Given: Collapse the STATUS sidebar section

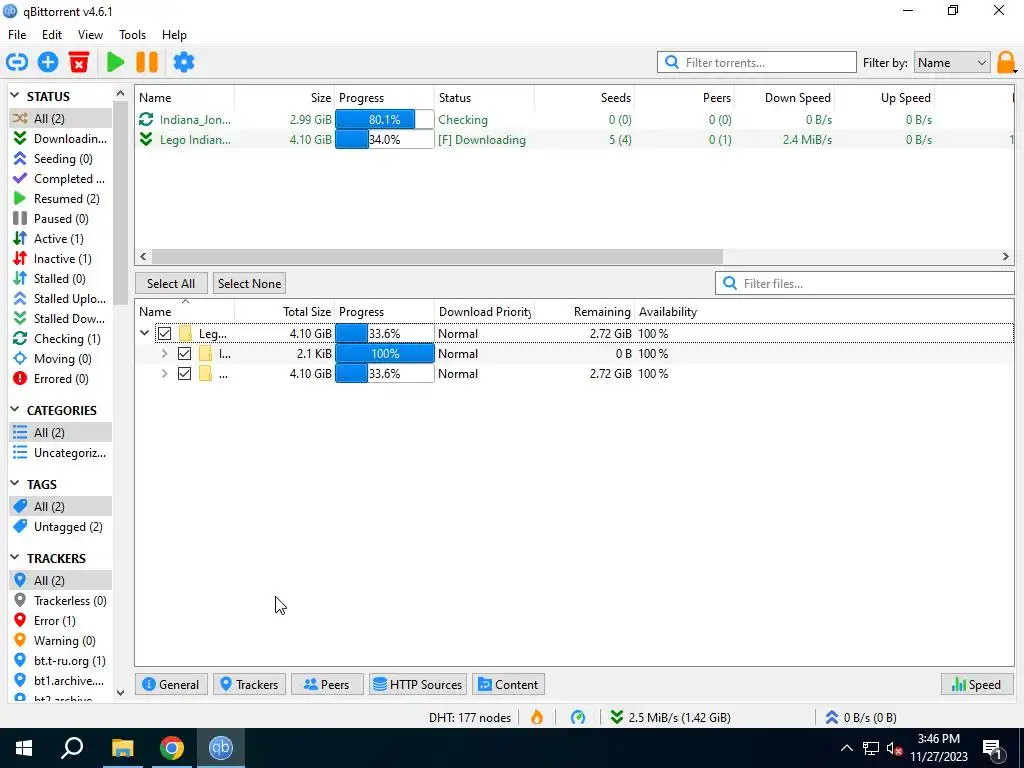Looking at the screenshot, I should coord(15,96).
